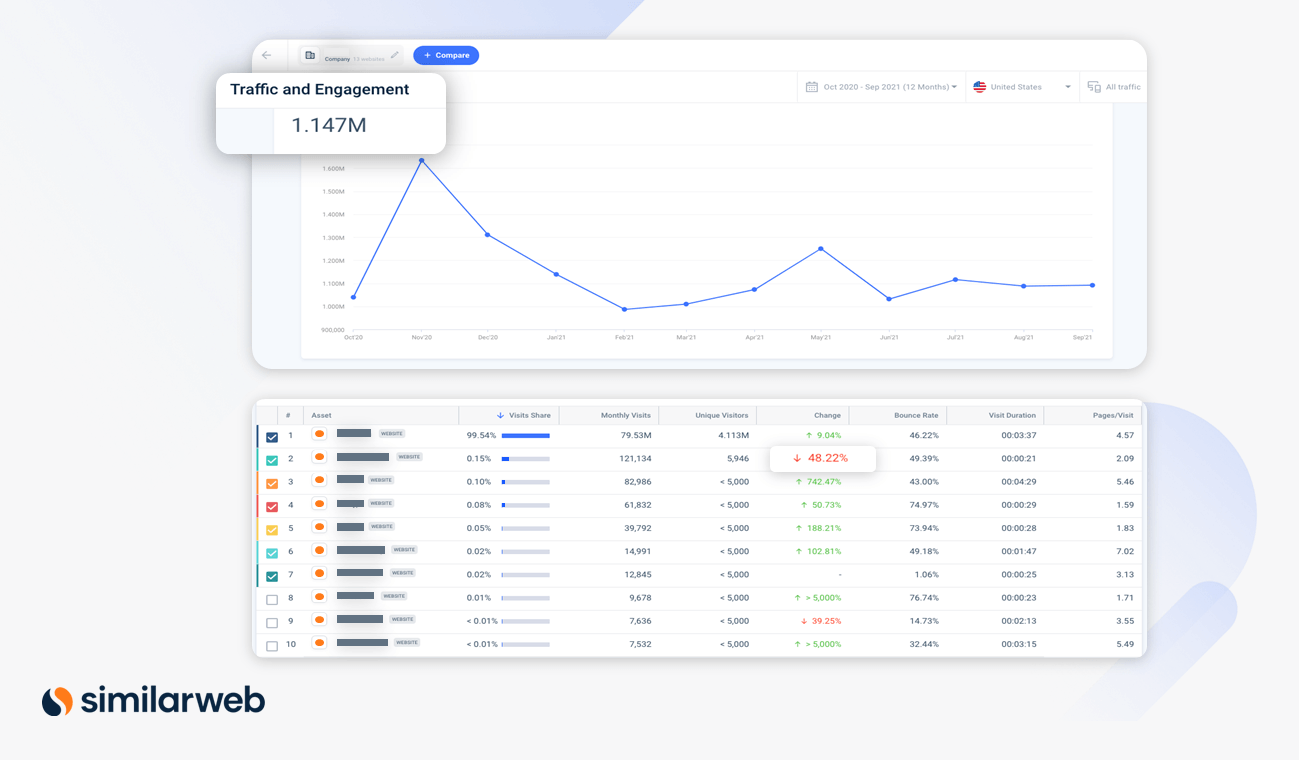1299x760 pixels.
Task: Click the 0.10% visits share bar
Action: pyautogui.click(x=526, y=482)
